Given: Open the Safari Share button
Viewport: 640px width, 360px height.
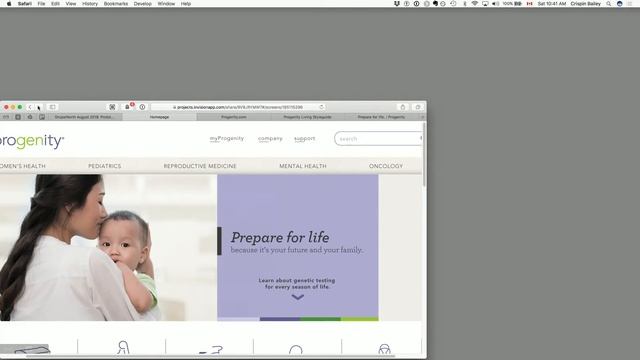Looking at the screenshot, I should tap(403, 107).
